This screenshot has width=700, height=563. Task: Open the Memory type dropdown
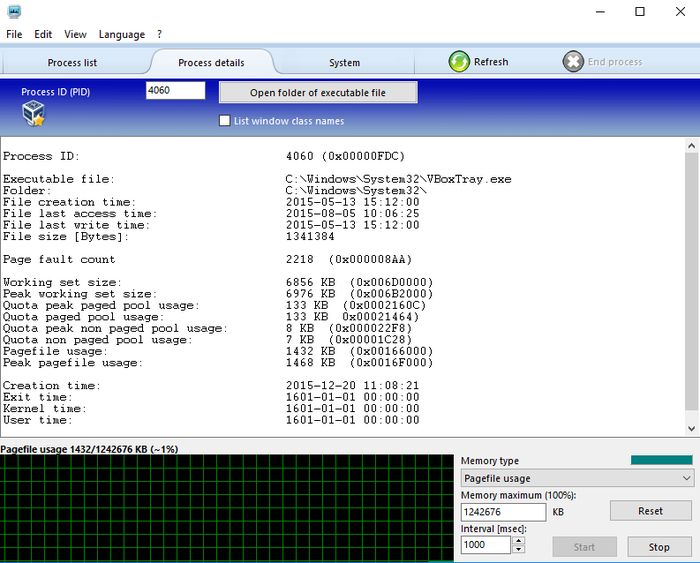577,478
